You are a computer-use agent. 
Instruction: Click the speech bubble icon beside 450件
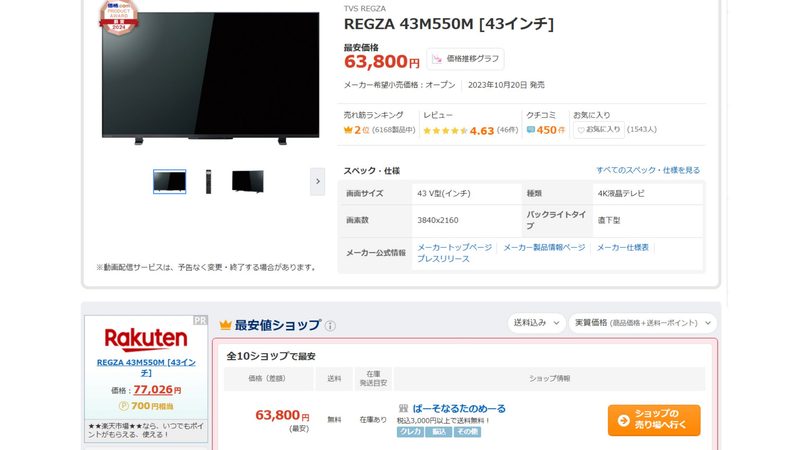click(531, 130)
